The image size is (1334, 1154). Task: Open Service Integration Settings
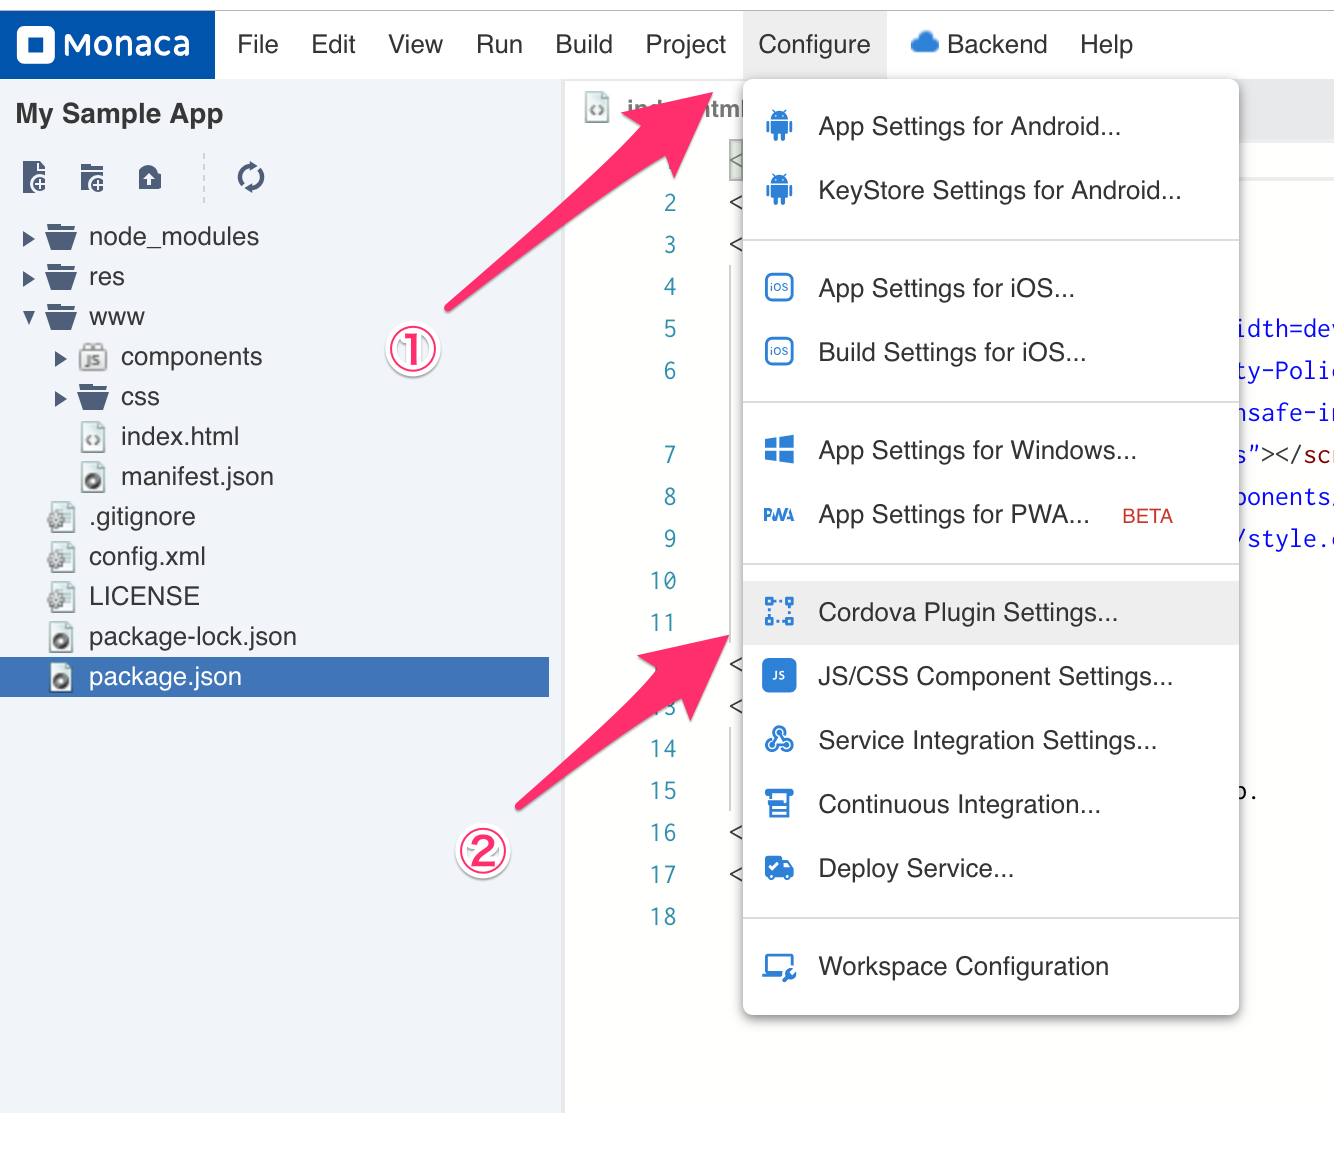991,740
